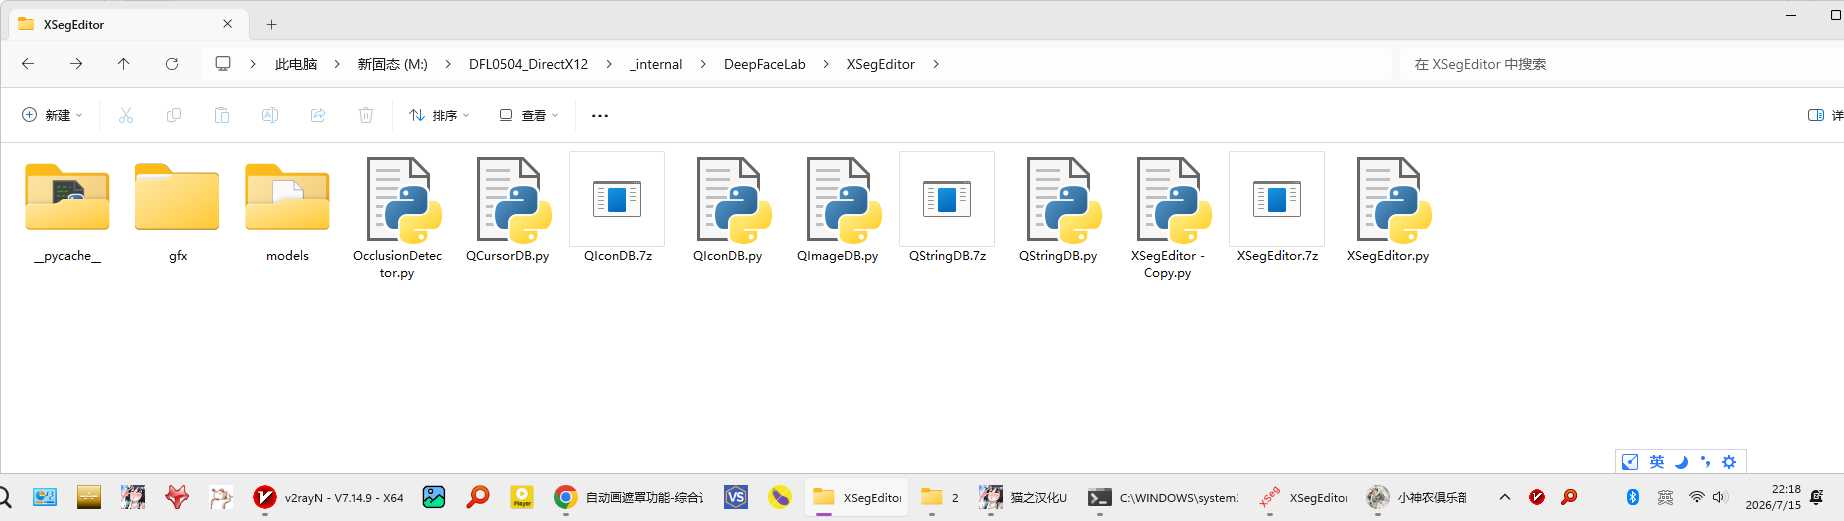Open a new tab with plus button

click(271, 24)
